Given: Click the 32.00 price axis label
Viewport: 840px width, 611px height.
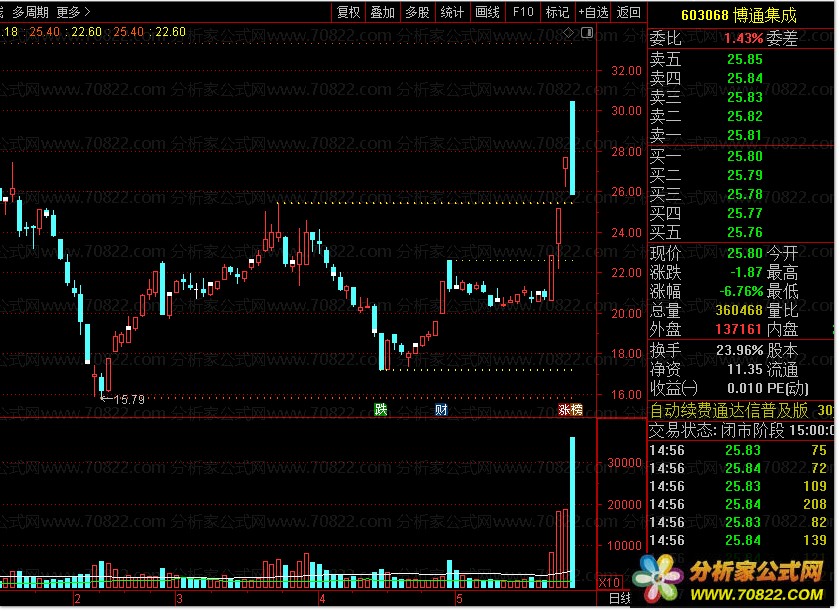Looking at the screenshot, I should click(626, 71).
